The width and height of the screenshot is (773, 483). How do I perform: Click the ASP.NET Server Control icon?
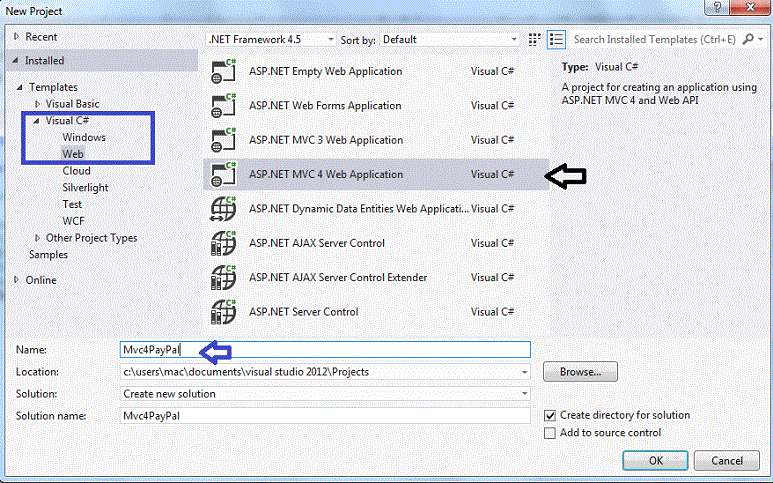pyautogui.click(x=223, y=312)
